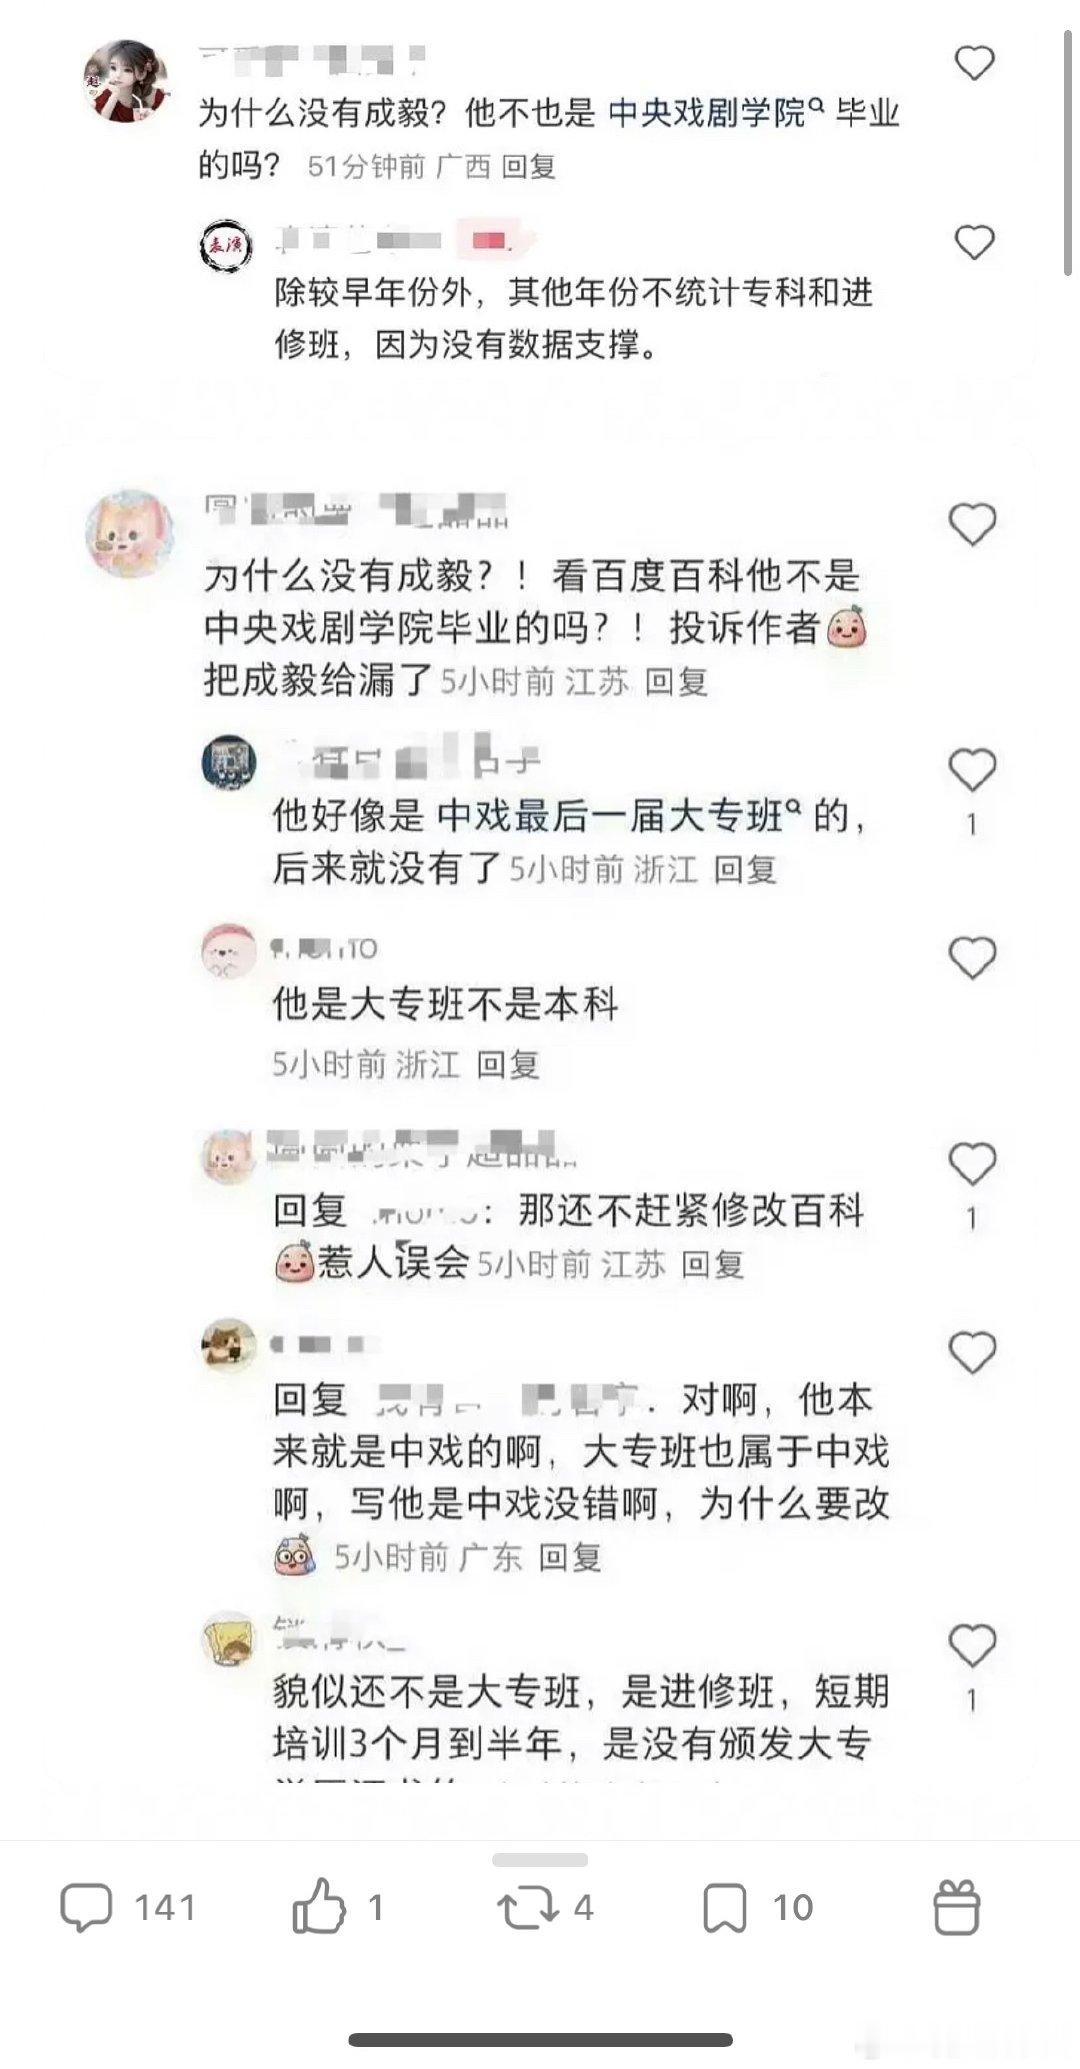
Task: Like the 广东 reply about 大专班也属于中戏
Action: tap(972, 1353)
